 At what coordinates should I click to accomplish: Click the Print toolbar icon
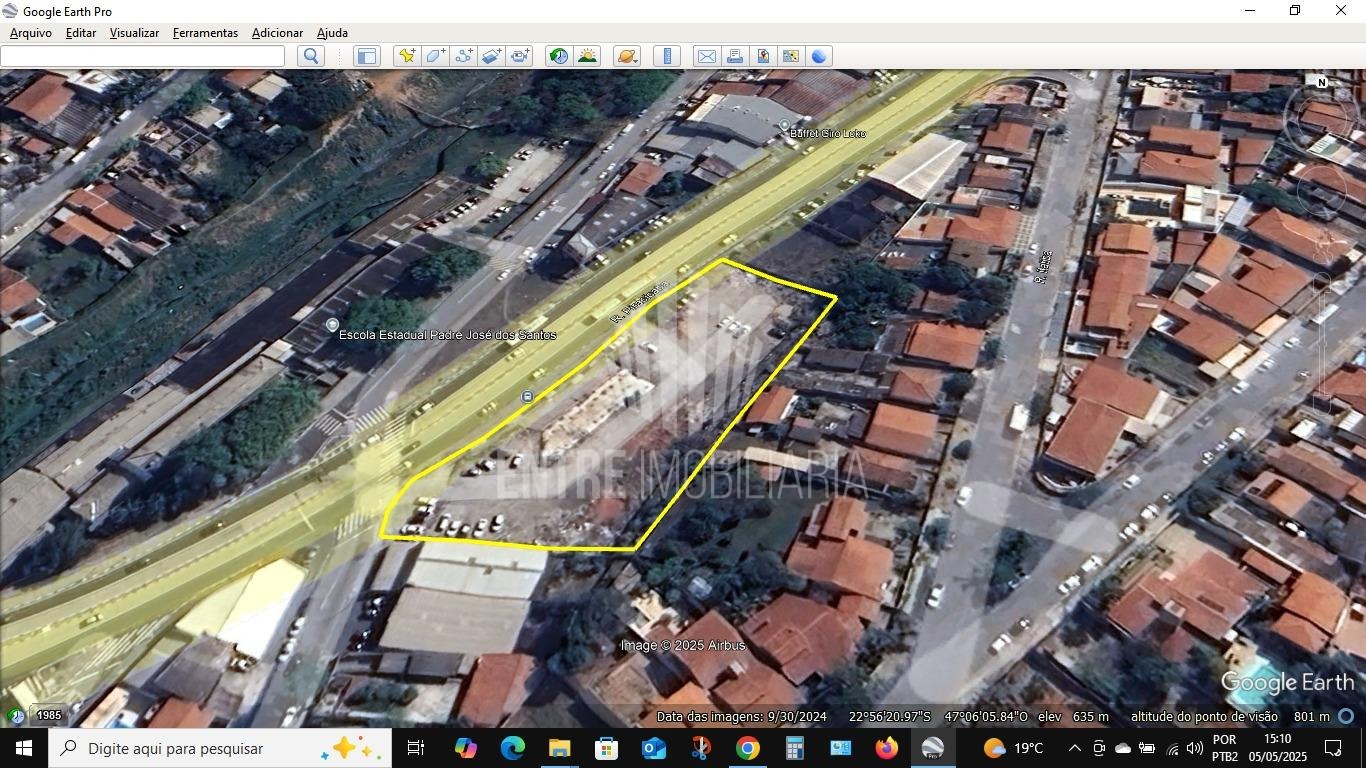click(735, 56)
